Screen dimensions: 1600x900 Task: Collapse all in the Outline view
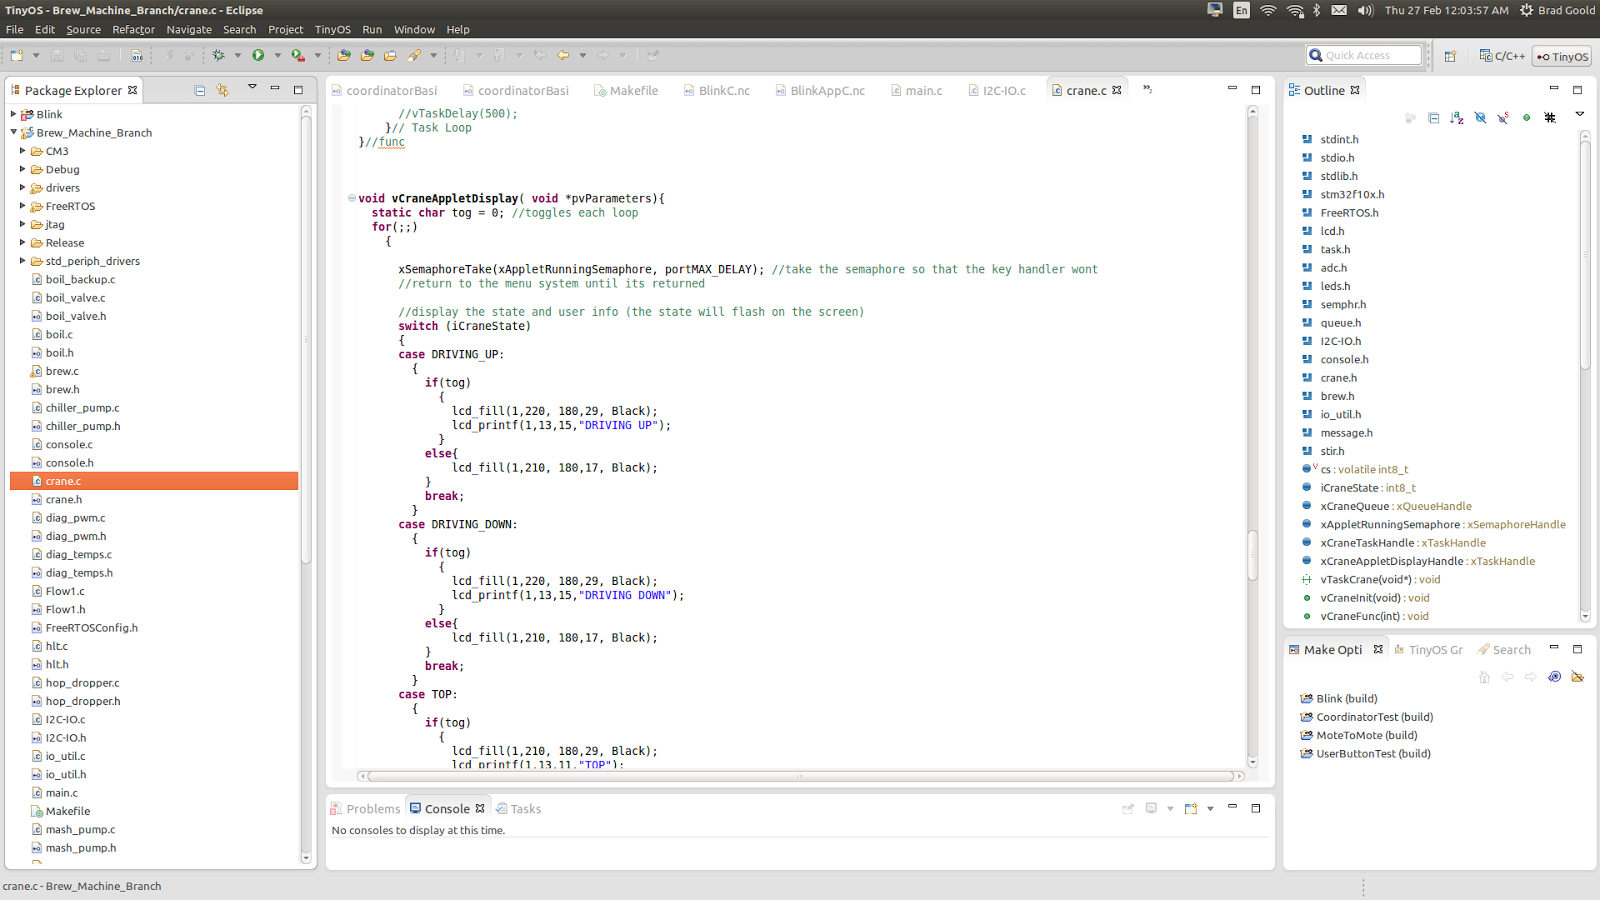click(x=1433, y=118)
